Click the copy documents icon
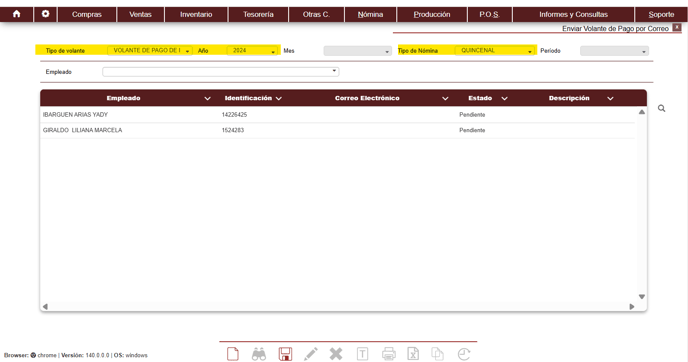Image resolution: width=688 pixels, height=362 pixels. click(x=437, y=354)
